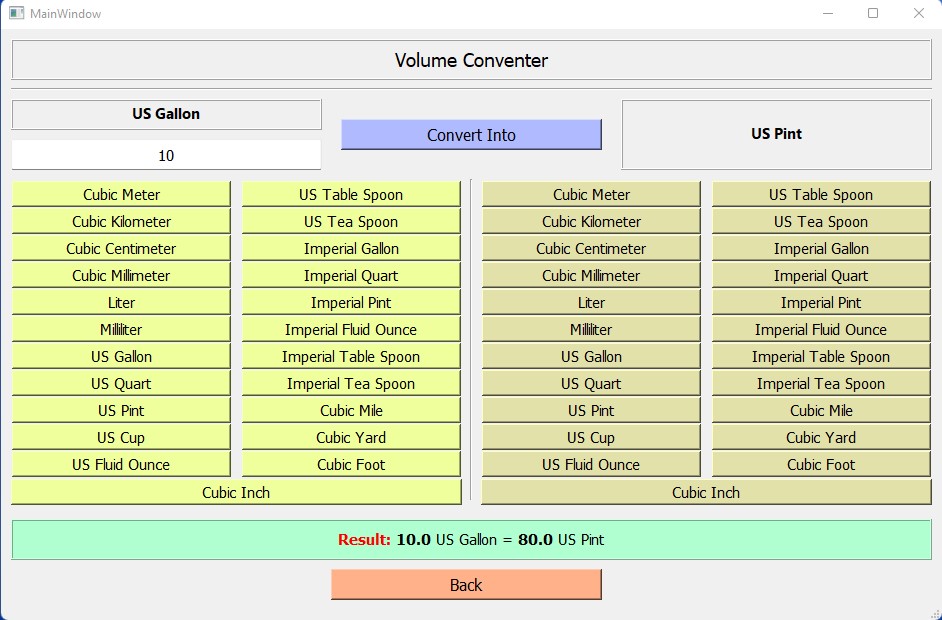Viewport: 942px width, 620px height.
Task: Choose Cubic Foot in the yellow source list
Action: [x=351, y=465]
